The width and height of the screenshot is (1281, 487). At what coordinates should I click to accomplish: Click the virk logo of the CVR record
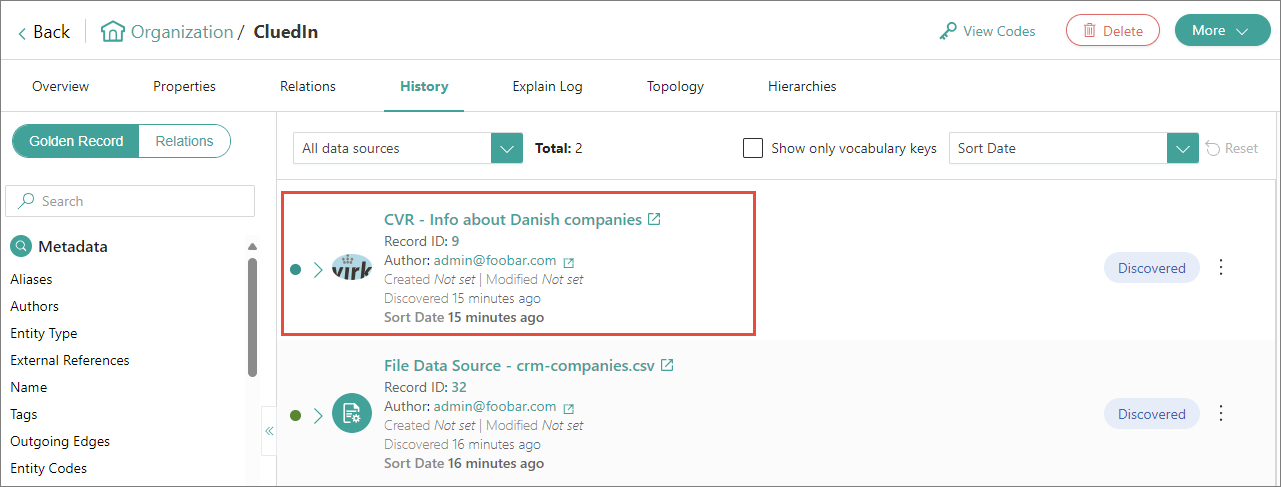point(351,268)
